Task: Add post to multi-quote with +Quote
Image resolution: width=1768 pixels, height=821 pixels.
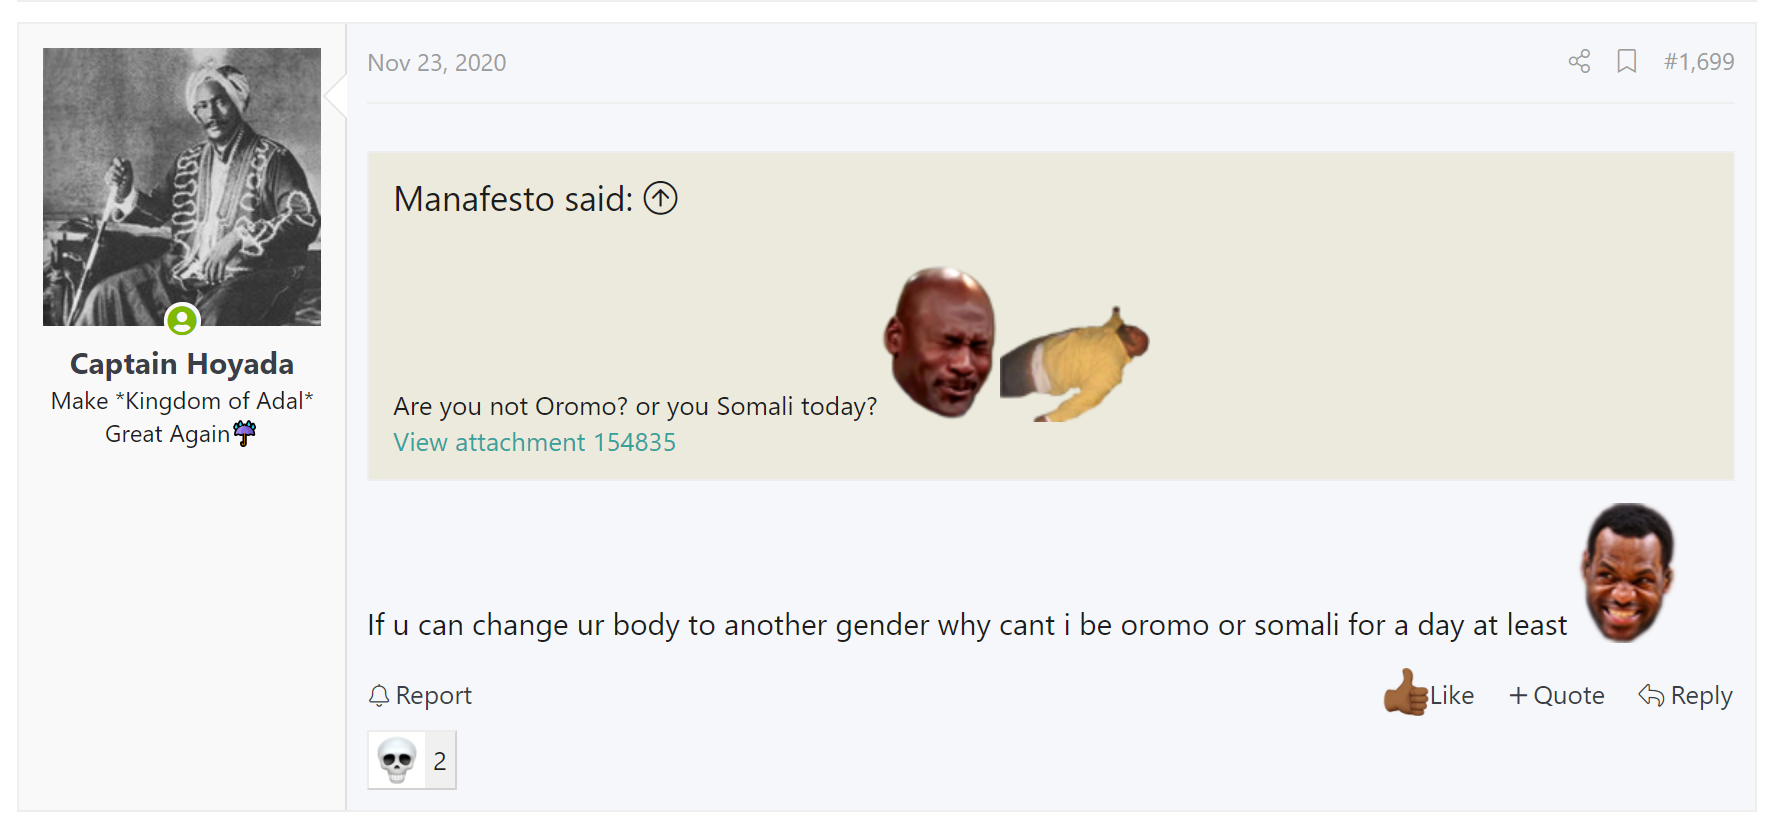Action: click(1556, 695)
